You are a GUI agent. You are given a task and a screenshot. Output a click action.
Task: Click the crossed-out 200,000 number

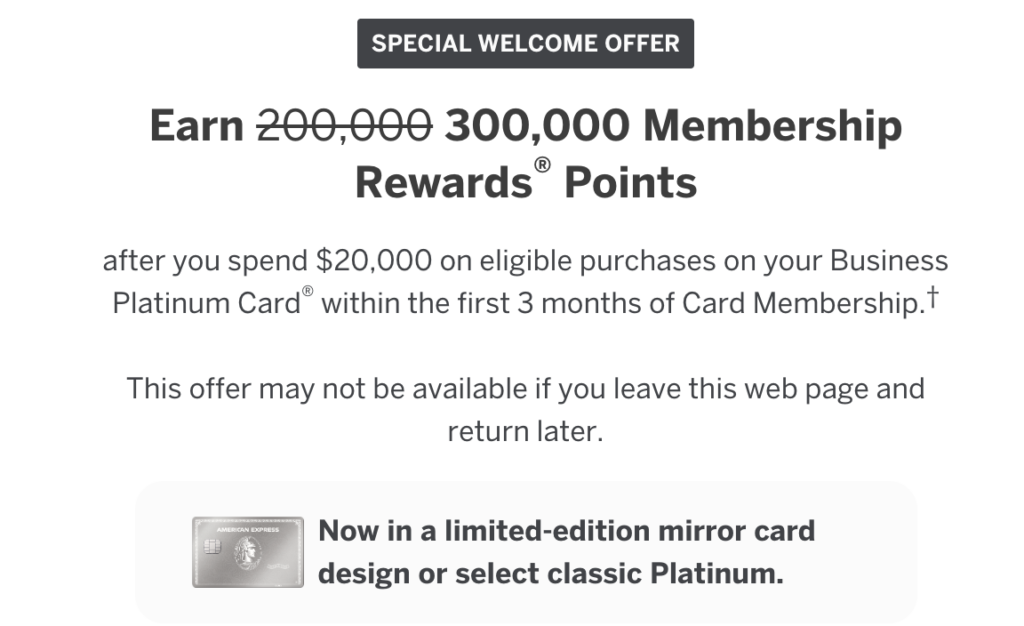click(345, 127)
